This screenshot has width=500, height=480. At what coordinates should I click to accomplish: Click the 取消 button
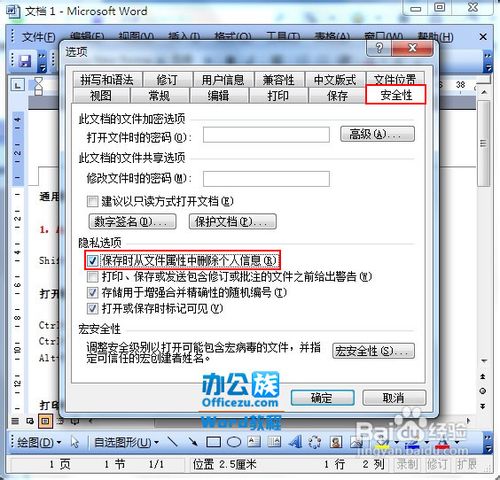pyautogui.click(x=394, y=398)
